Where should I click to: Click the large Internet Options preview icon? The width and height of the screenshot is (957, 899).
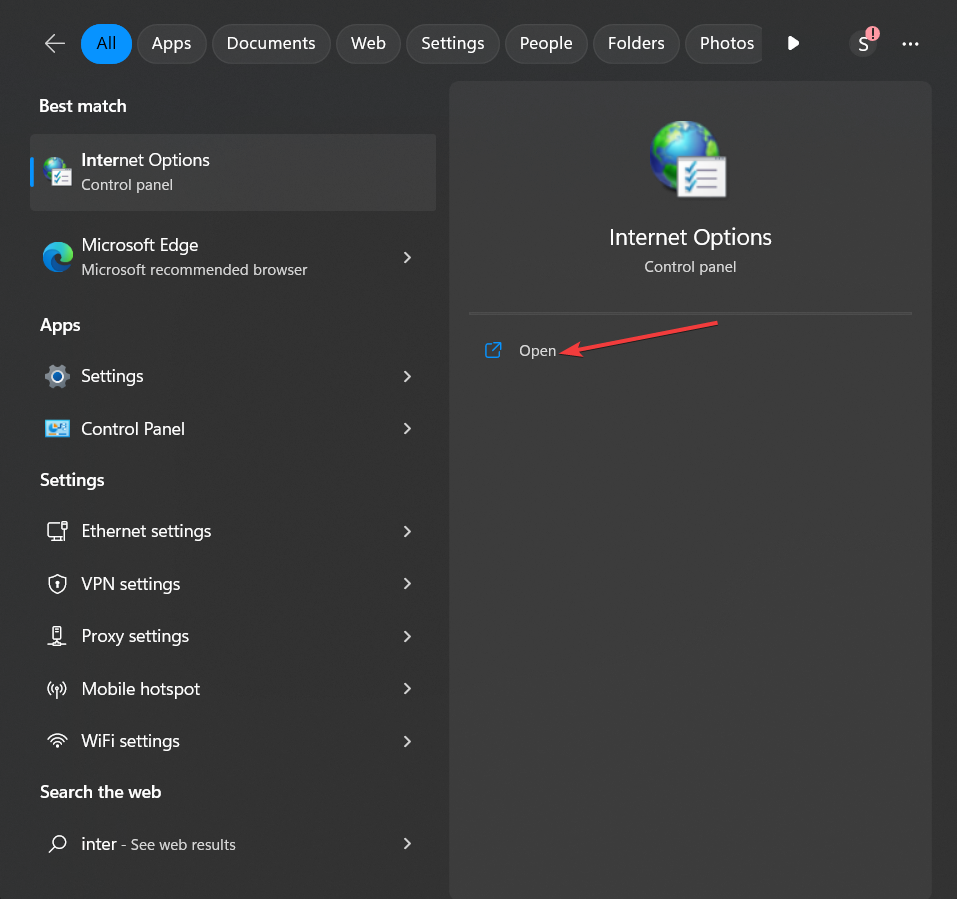[x=688, y=159]
